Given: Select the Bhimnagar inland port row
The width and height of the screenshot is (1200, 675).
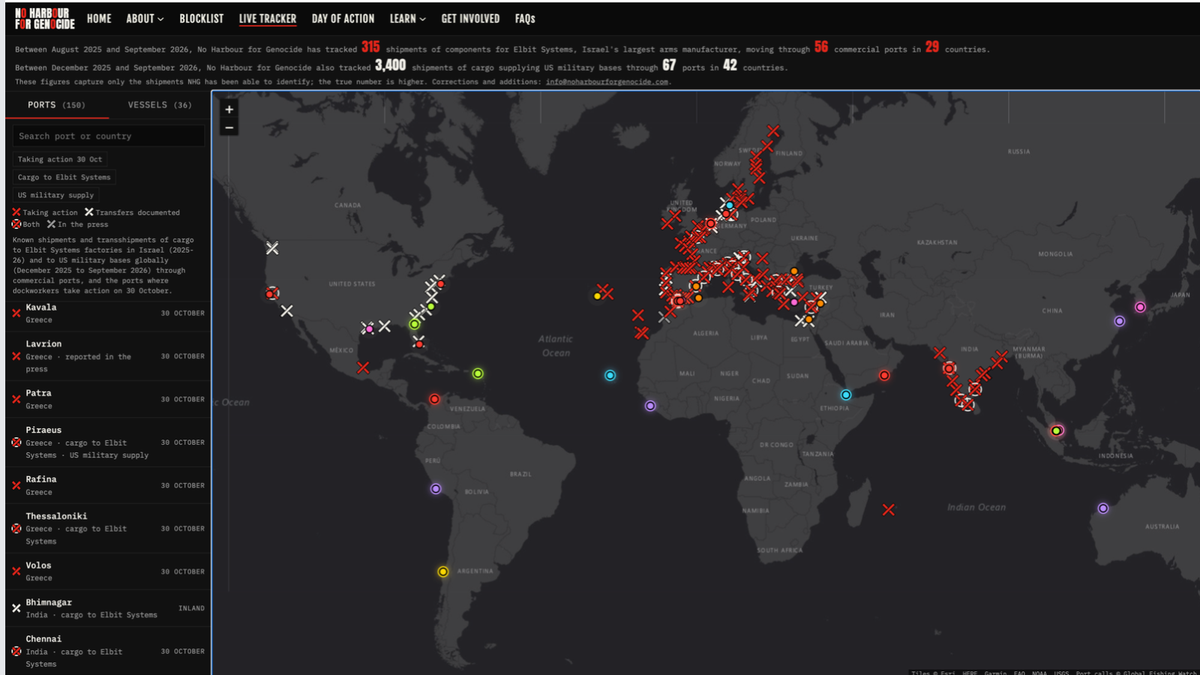Looking at the screenshot, I should click(108, 608).
